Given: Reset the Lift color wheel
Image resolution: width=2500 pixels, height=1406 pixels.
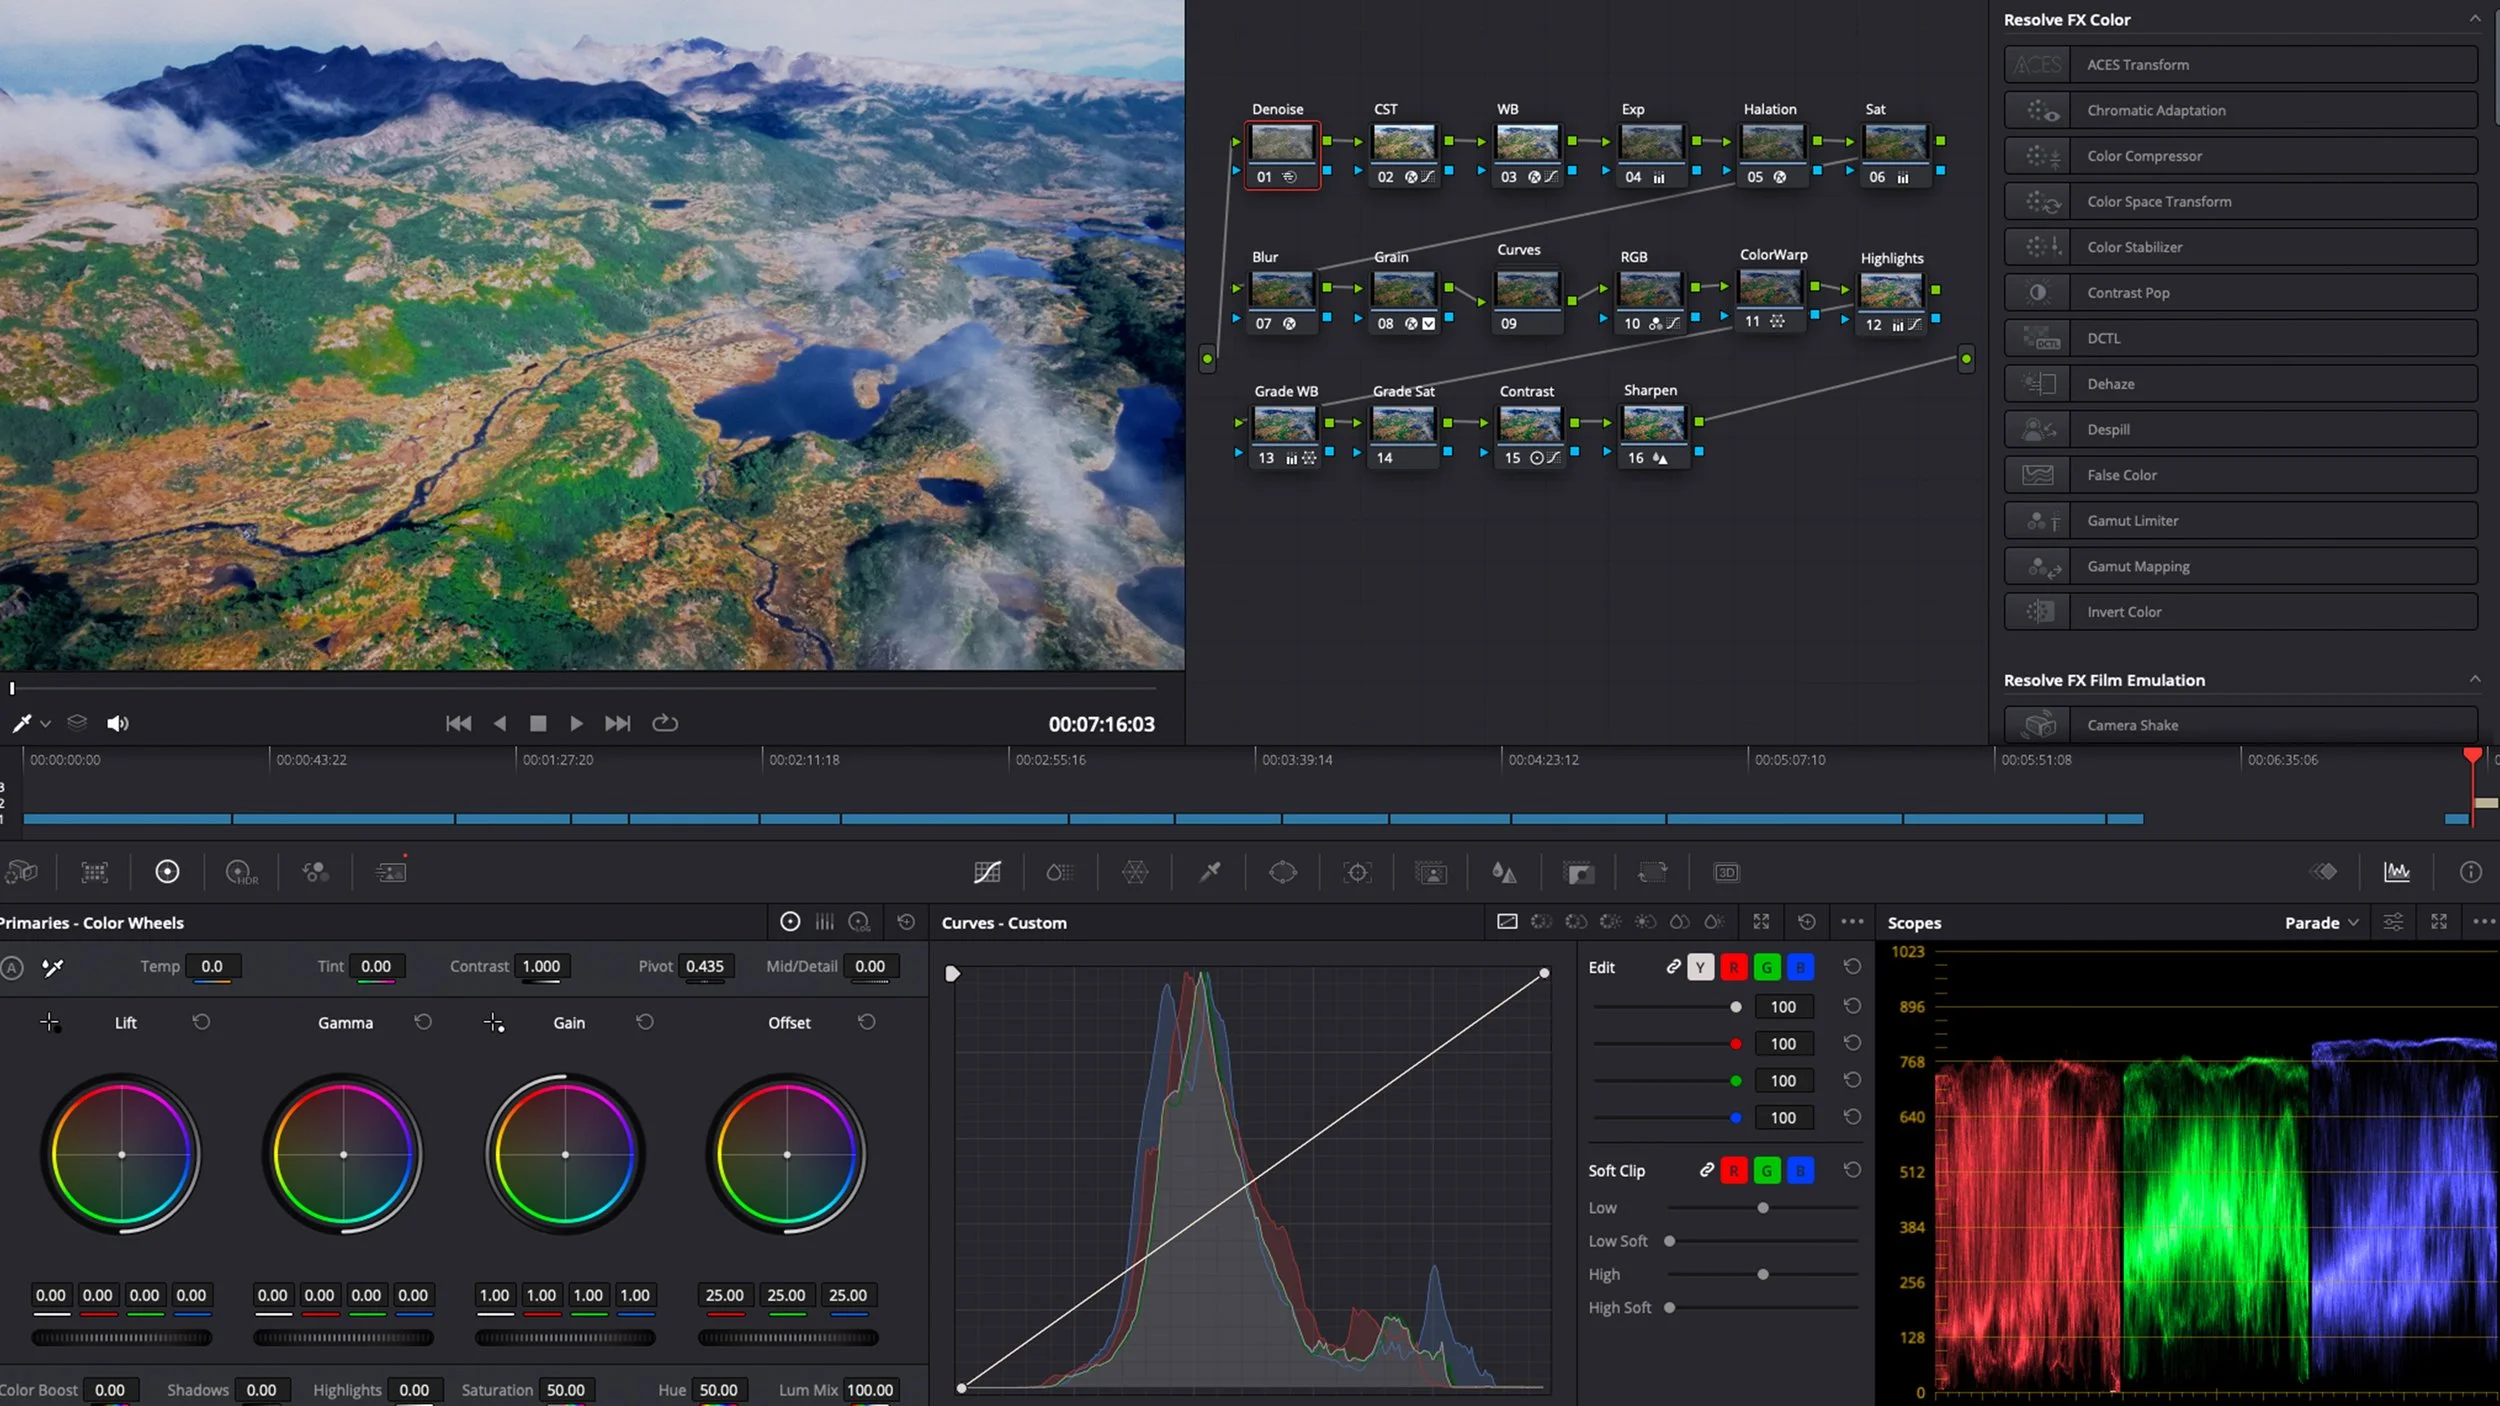Looking at the screenshot, I should coord(201,1022).
